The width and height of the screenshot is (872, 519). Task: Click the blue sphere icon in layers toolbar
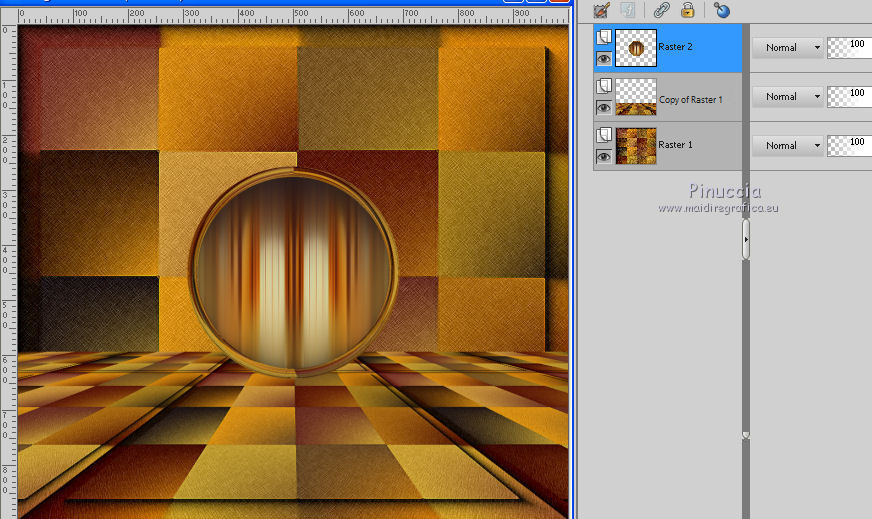pos(722,10)
